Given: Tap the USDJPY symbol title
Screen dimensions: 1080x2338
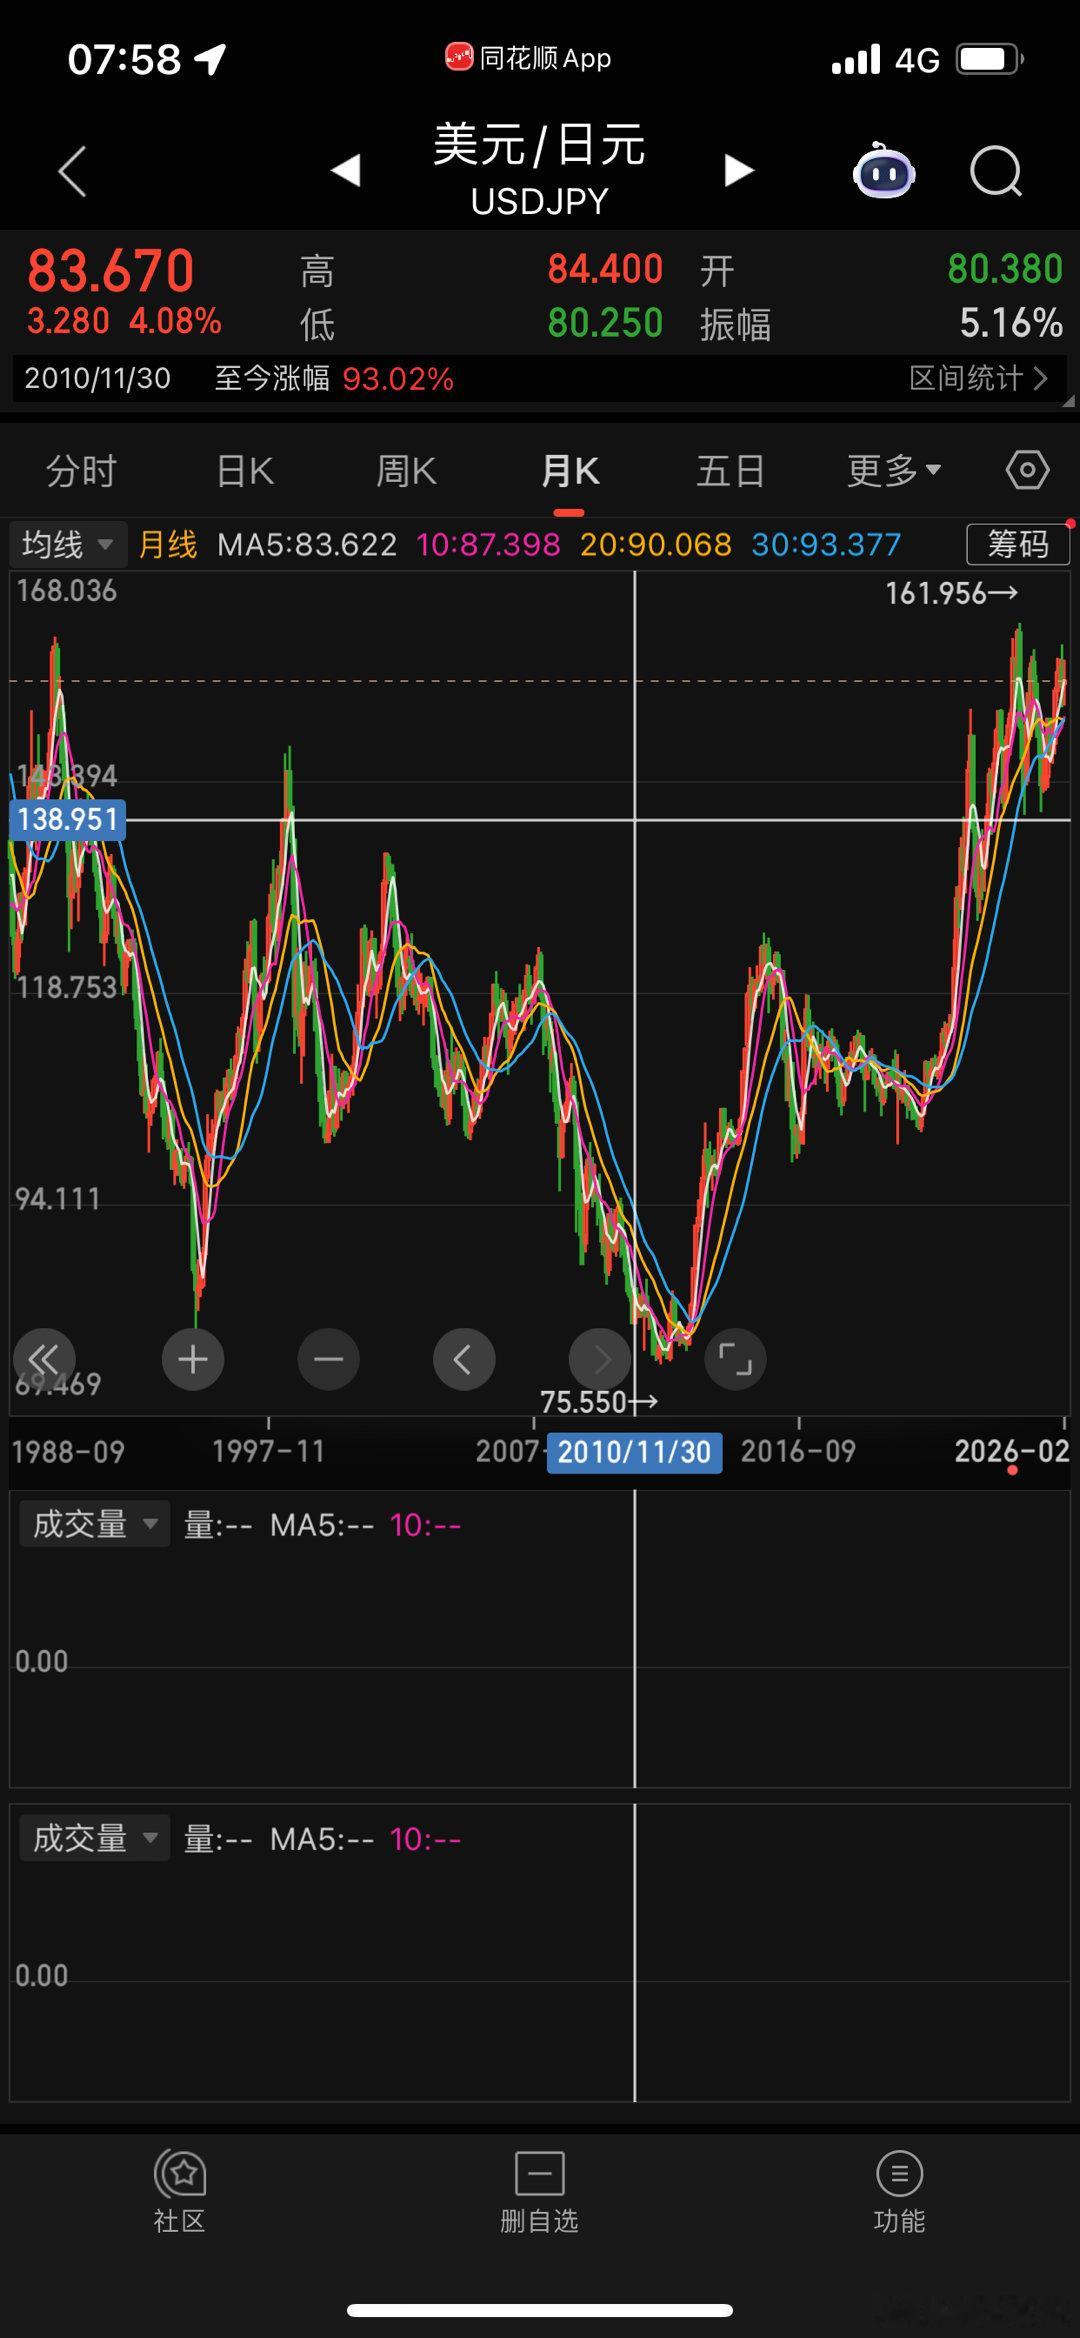Looking at the screenshot, I should coord(539,202).
